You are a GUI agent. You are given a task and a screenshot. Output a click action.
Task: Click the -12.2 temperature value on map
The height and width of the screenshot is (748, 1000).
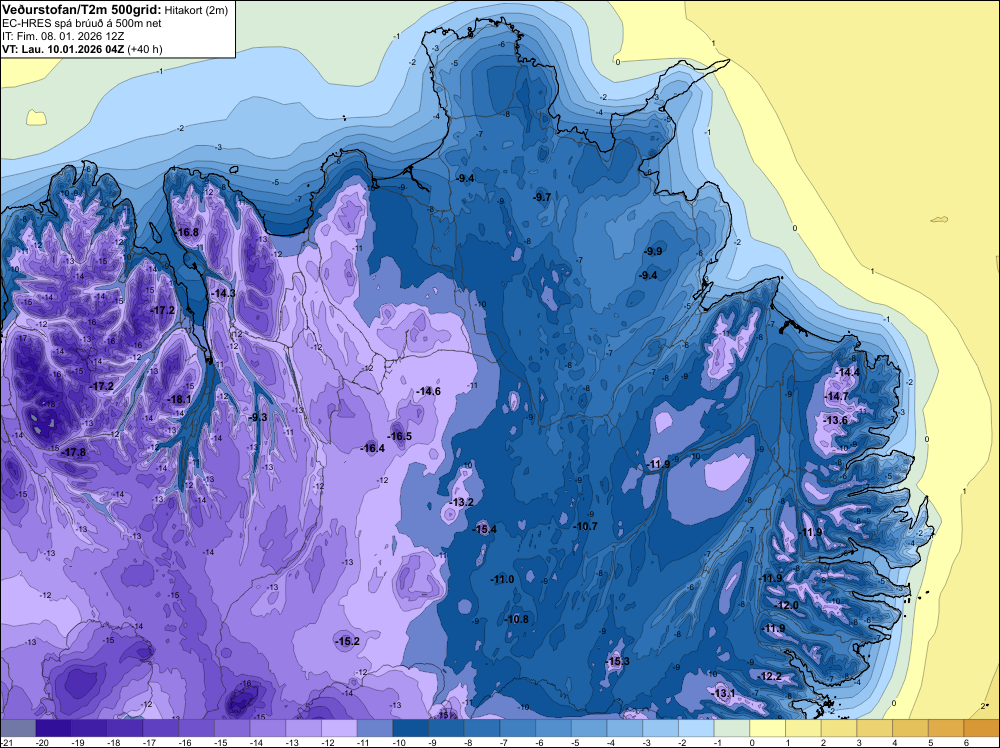(770, 676)
